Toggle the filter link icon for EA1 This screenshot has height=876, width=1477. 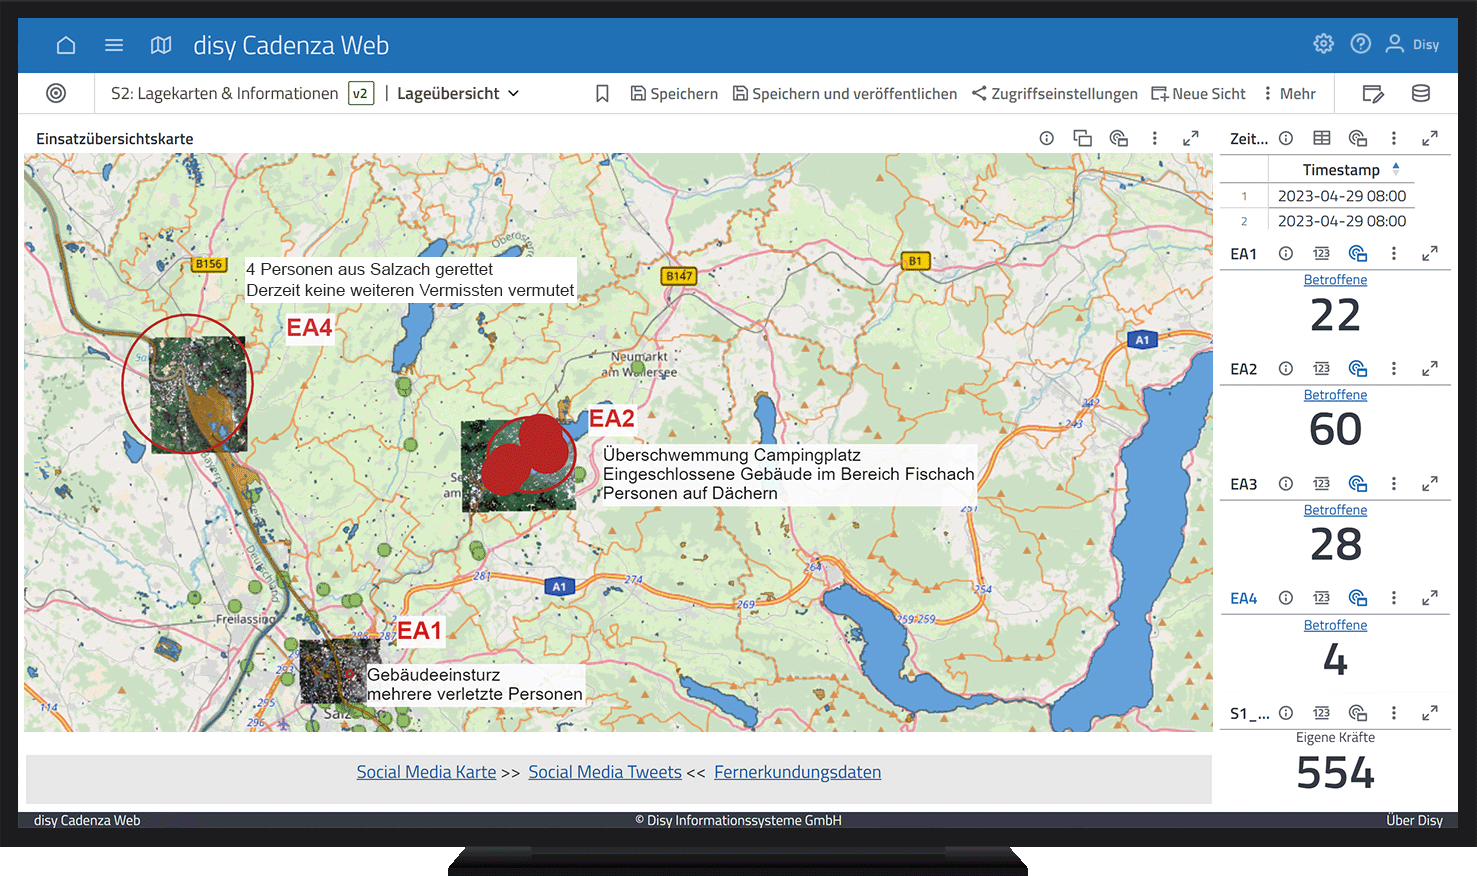point(1357,254)
